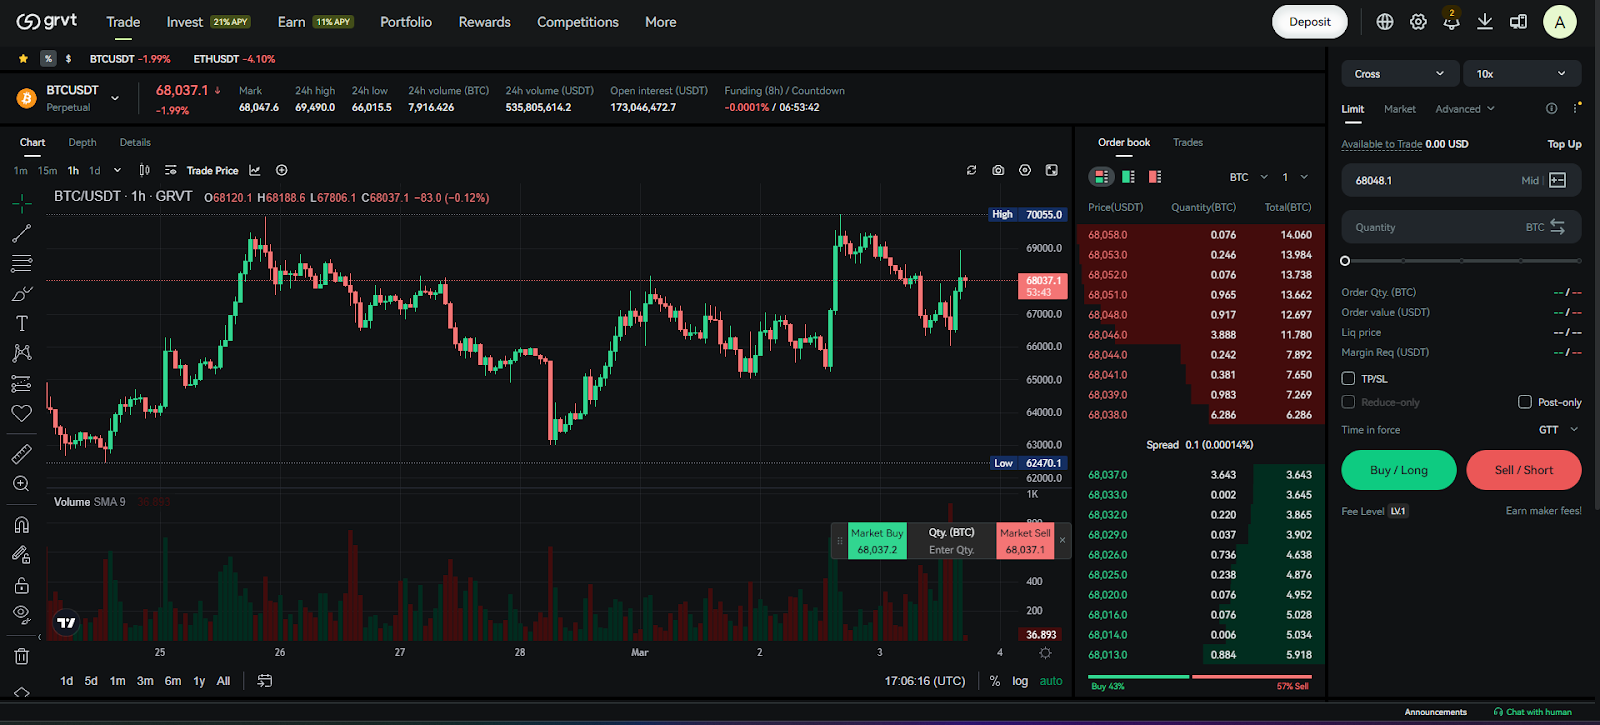This screenshot has width=1600, height=725.
Task: Open the settings gear in header
Action: [x=1418, y=22]
